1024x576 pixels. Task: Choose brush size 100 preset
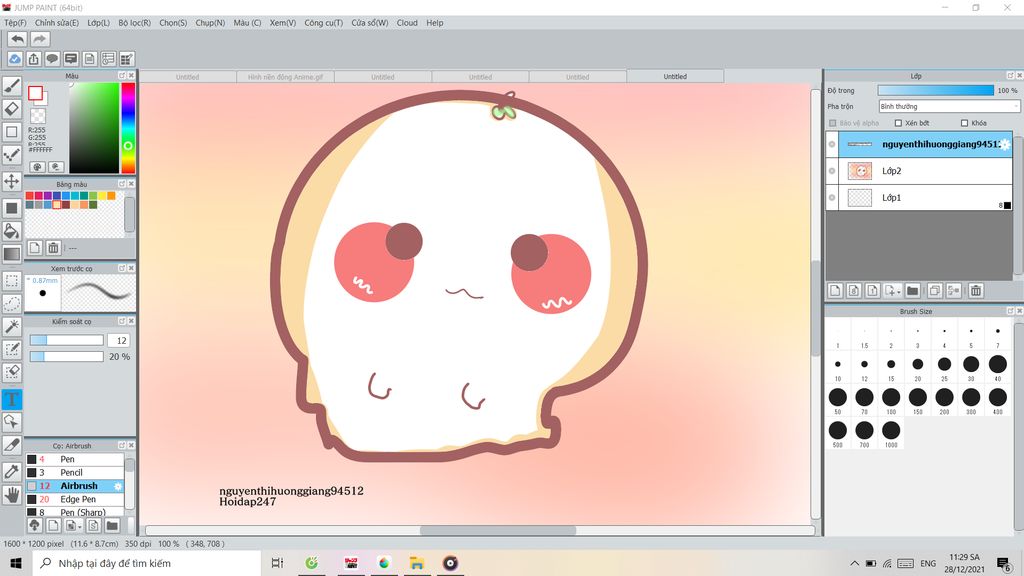[x=891, y=400]
